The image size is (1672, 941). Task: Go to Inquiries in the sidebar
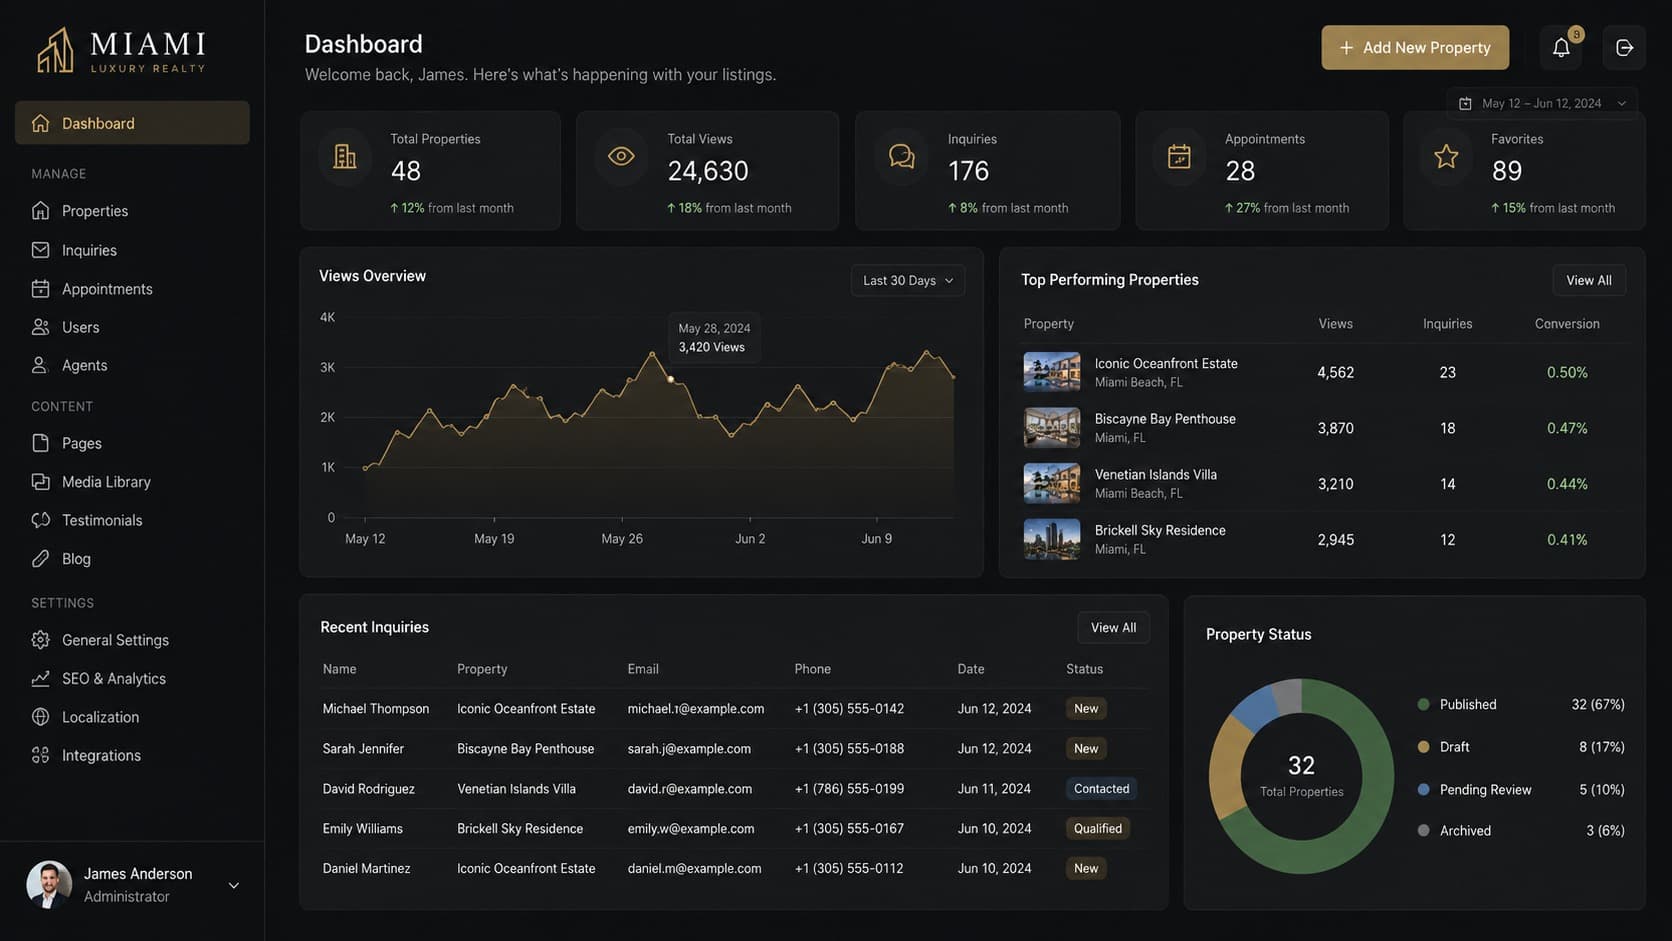point(132,250)
